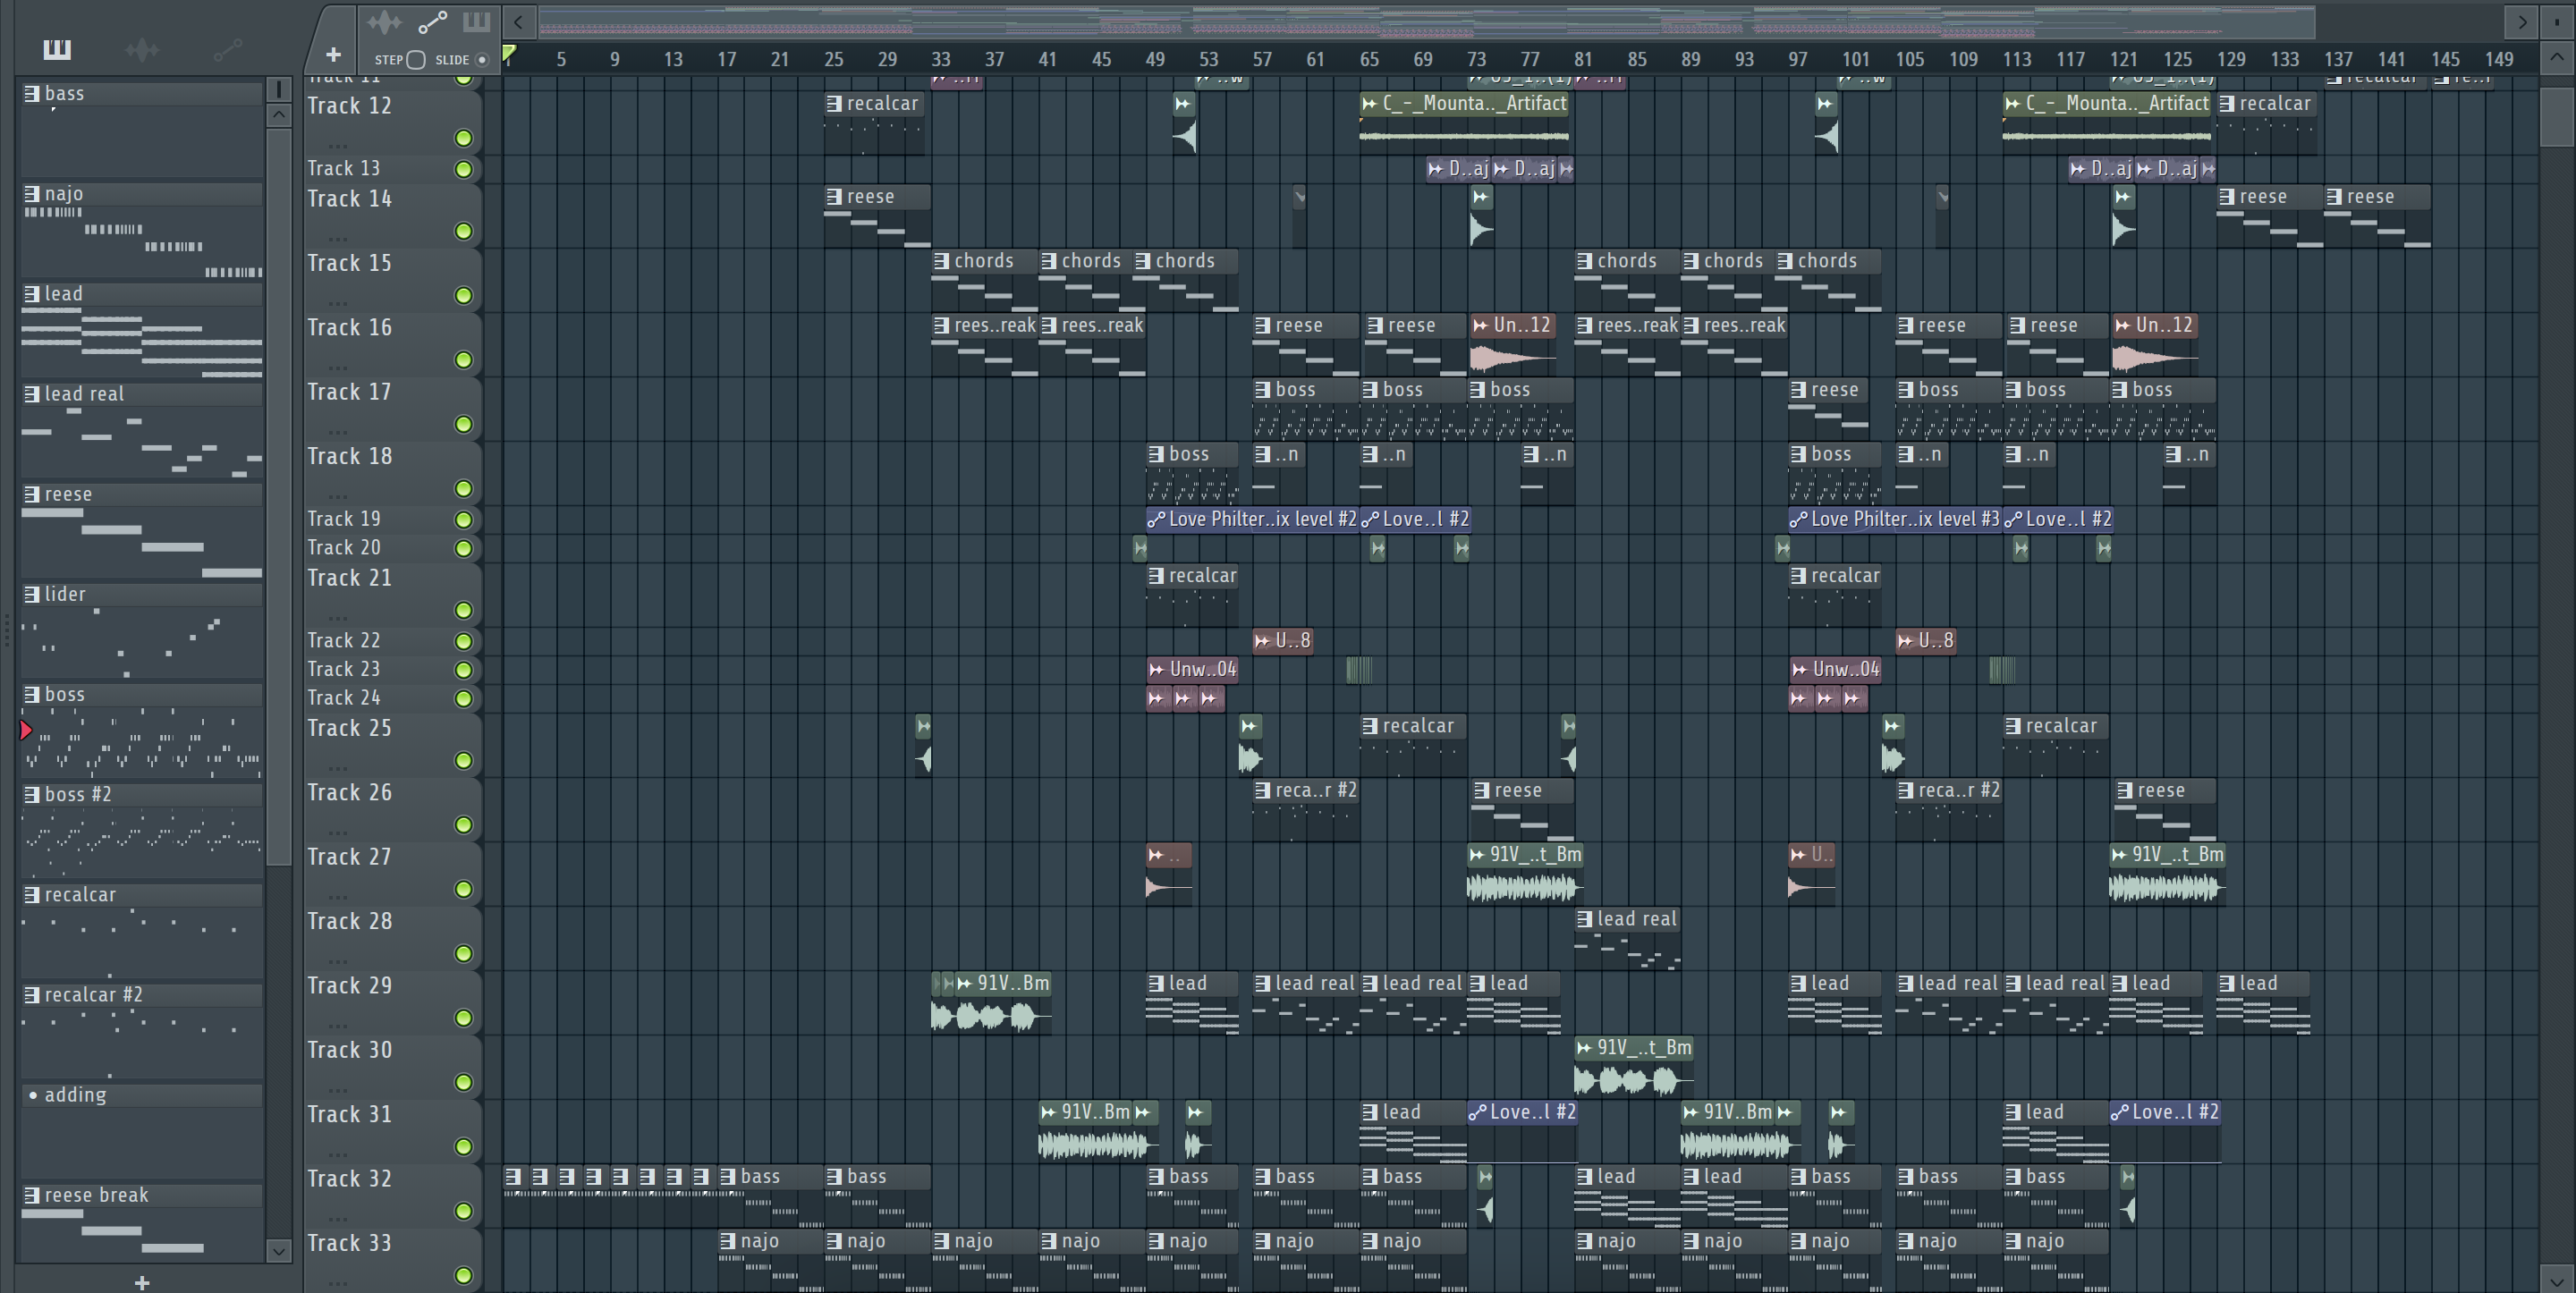Mute Track 32 with its green light
This screenshot has height=1293, width=2576.
[463, 1211]
